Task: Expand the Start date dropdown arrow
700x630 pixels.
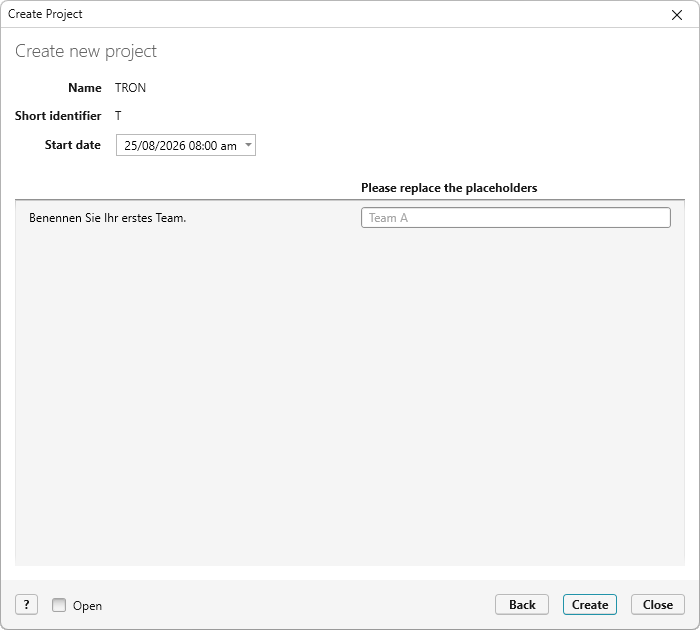Action: pos(248,145)
